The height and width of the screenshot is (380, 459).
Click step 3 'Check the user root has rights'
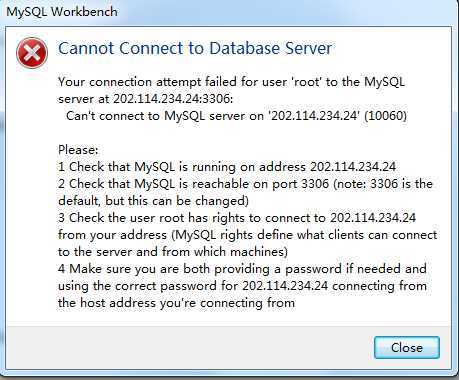(237, 218)
